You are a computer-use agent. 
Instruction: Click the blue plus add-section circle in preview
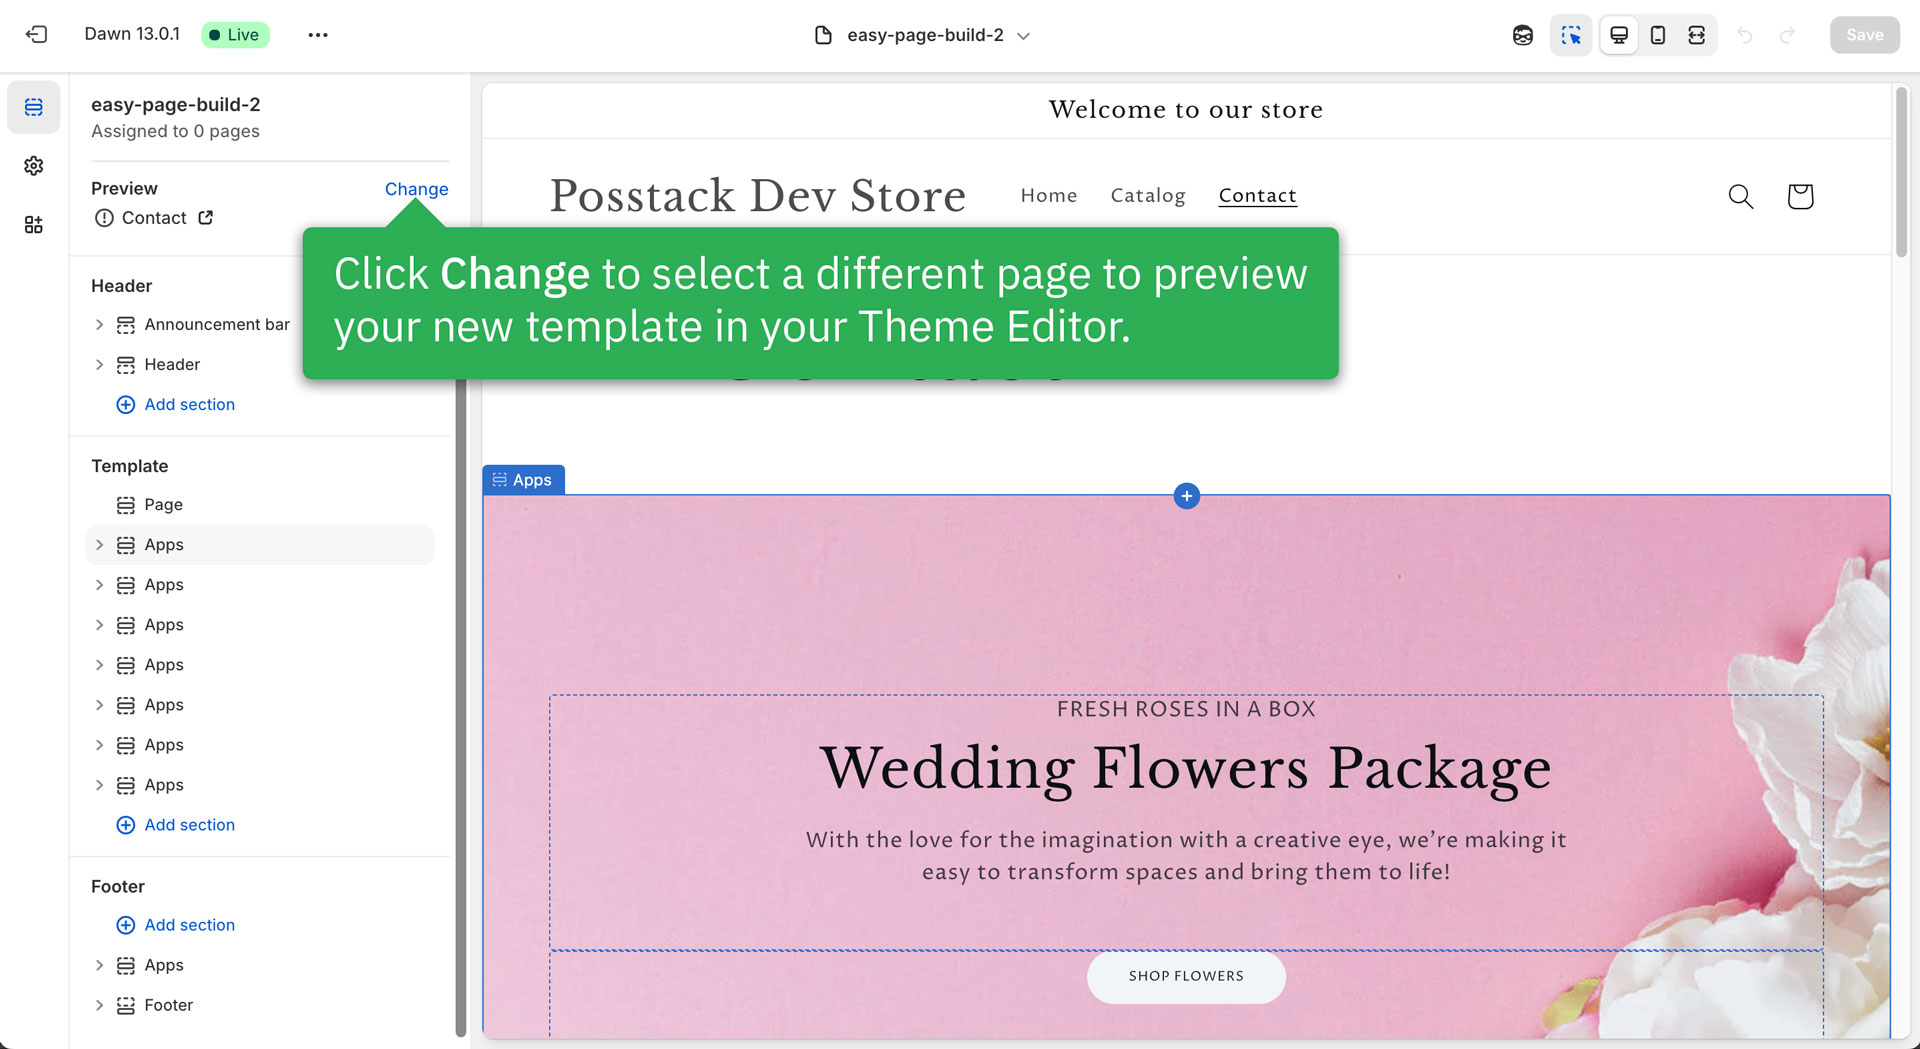tap(1187, 496)
